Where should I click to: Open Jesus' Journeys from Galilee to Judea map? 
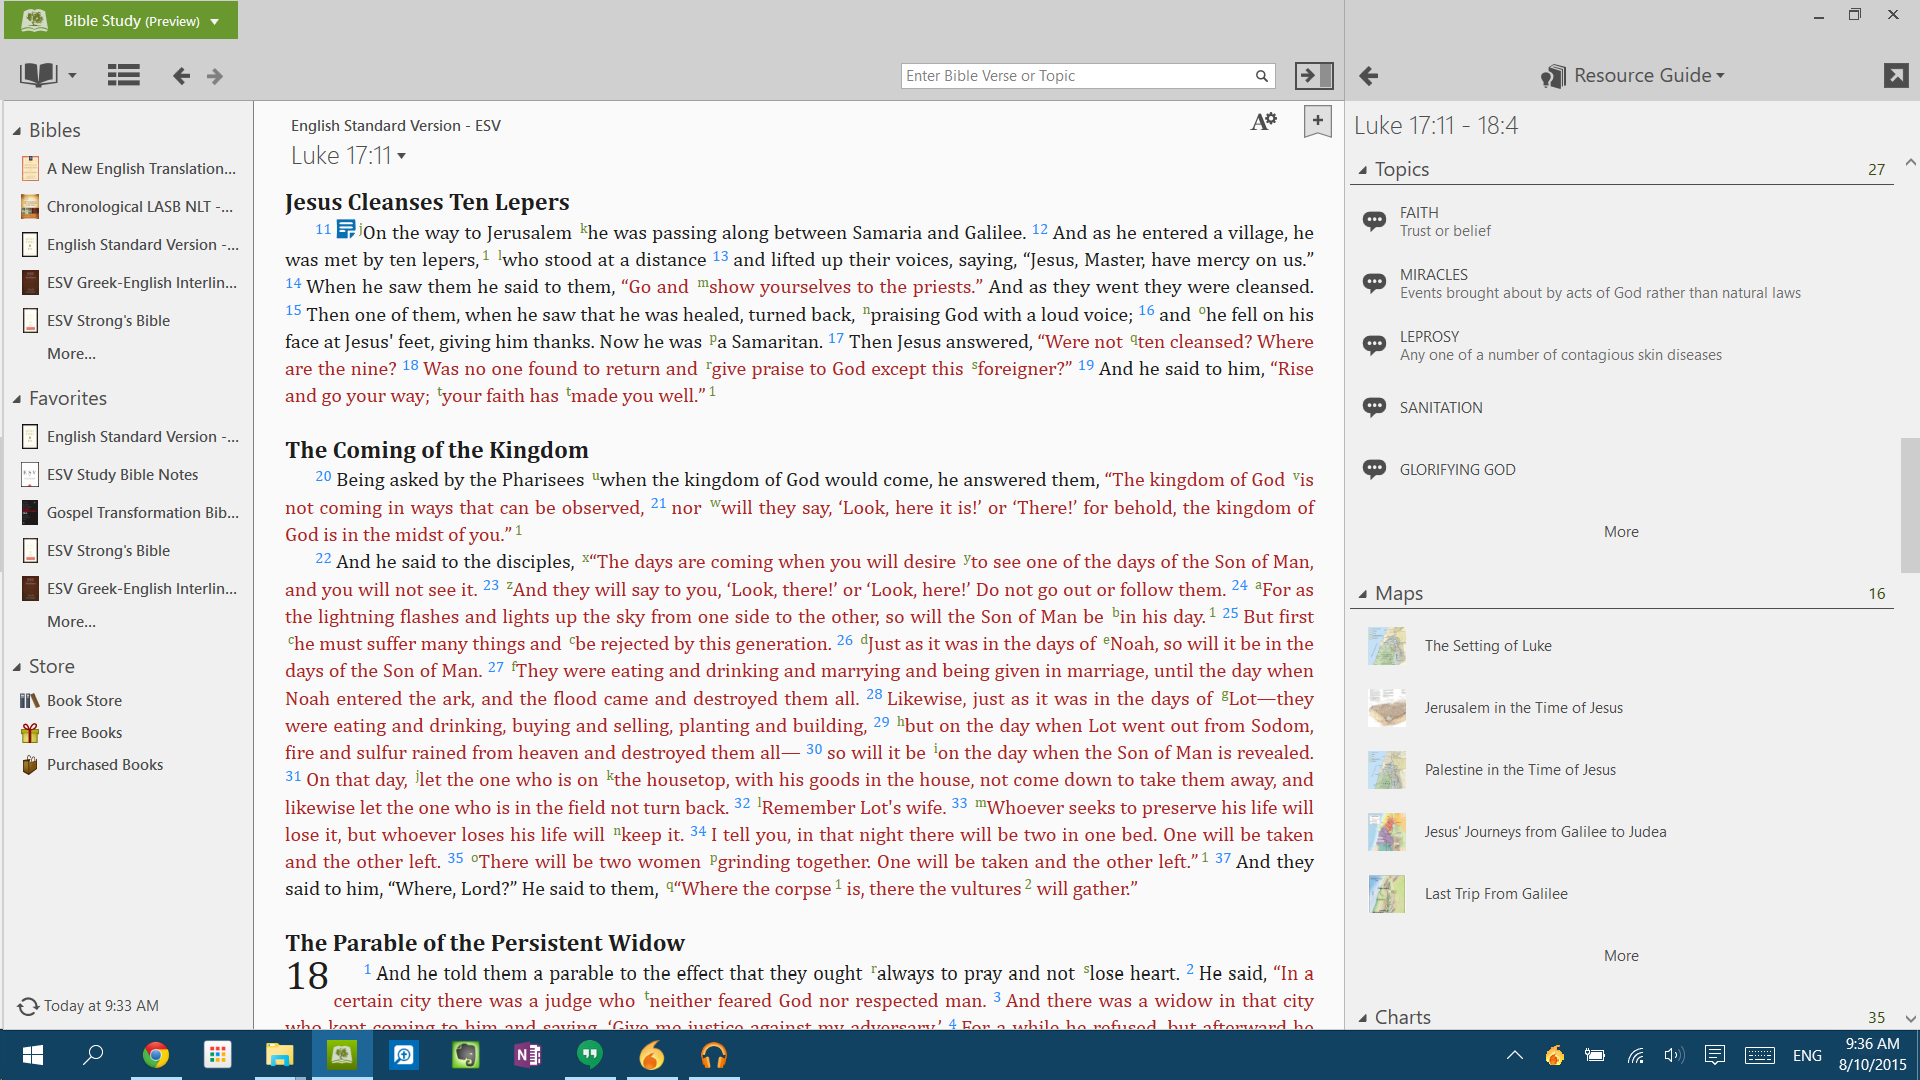1545,832
